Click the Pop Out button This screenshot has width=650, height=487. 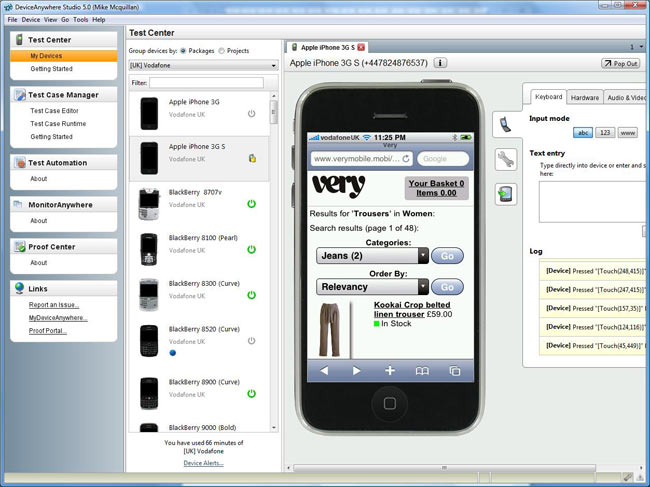[x=621, y=63]
